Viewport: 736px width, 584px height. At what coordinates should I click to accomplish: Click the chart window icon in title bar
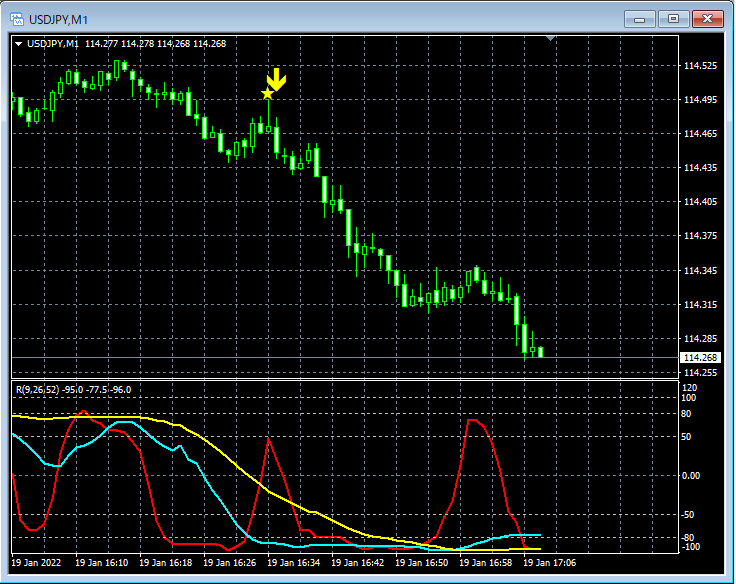(18, 19)
